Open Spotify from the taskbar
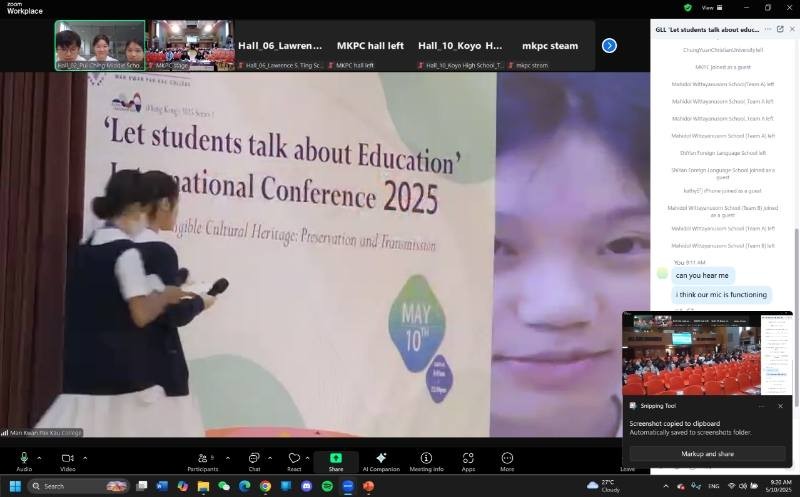800x497 pixels. click(x=327, y=486)
